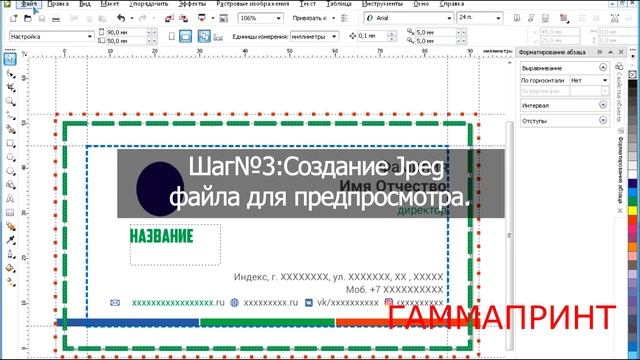
Task: Select the Smart fill tool
Action: pyautogui.click(x=11, y=129)
